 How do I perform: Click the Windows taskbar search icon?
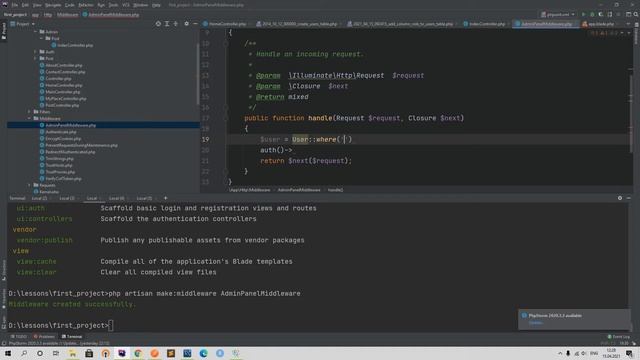[x=24, y=353]
